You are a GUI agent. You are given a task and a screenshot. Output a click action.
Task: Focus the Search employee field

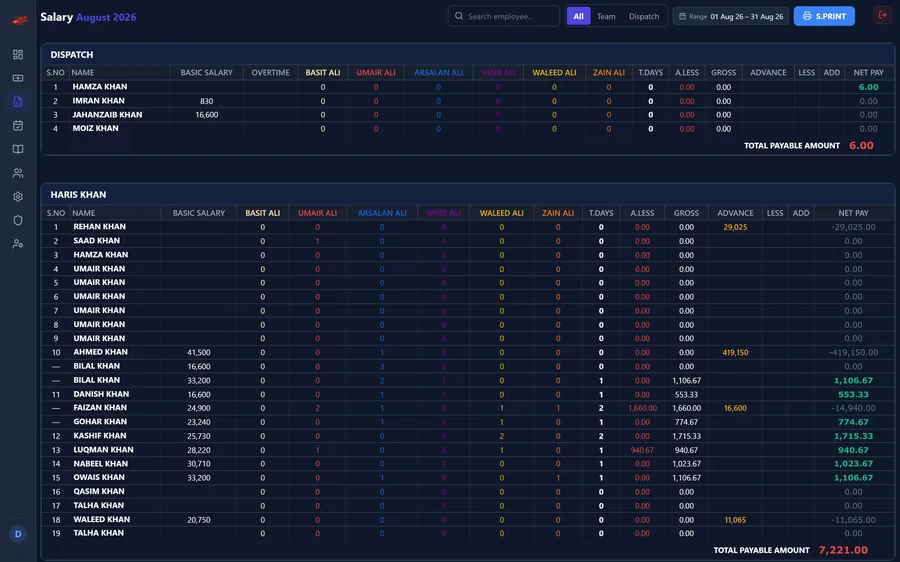[503, 16]
